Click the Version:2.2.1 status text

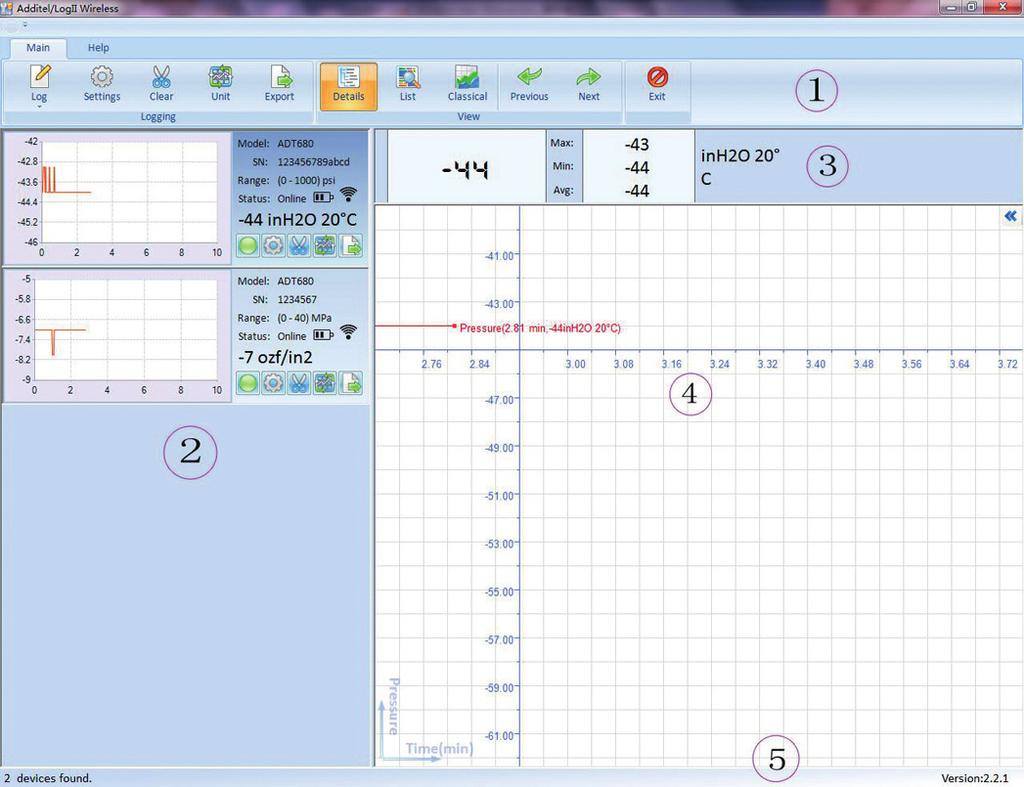point(974,778)
